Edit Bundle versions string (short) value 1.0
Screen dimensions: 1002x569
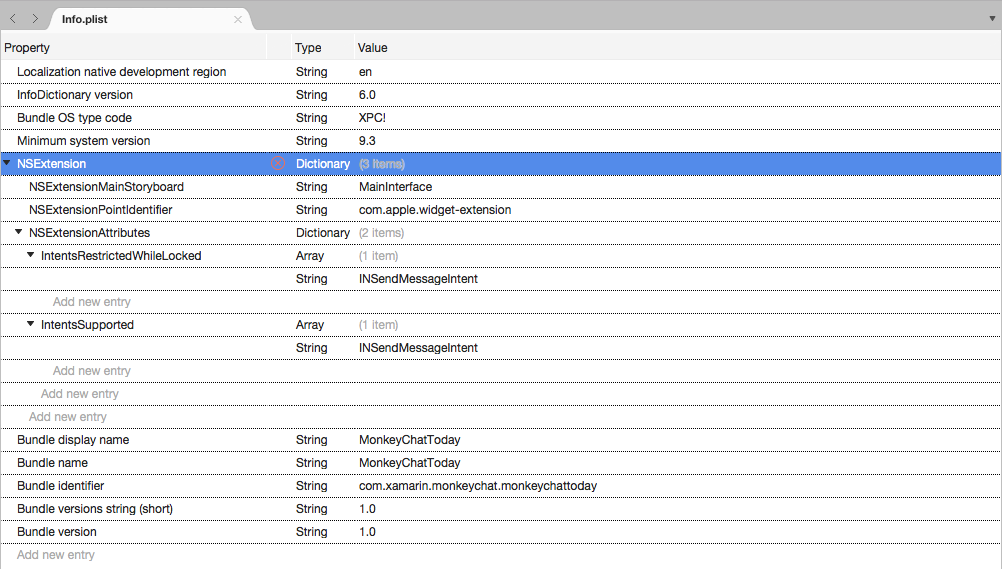pos(367,509)
